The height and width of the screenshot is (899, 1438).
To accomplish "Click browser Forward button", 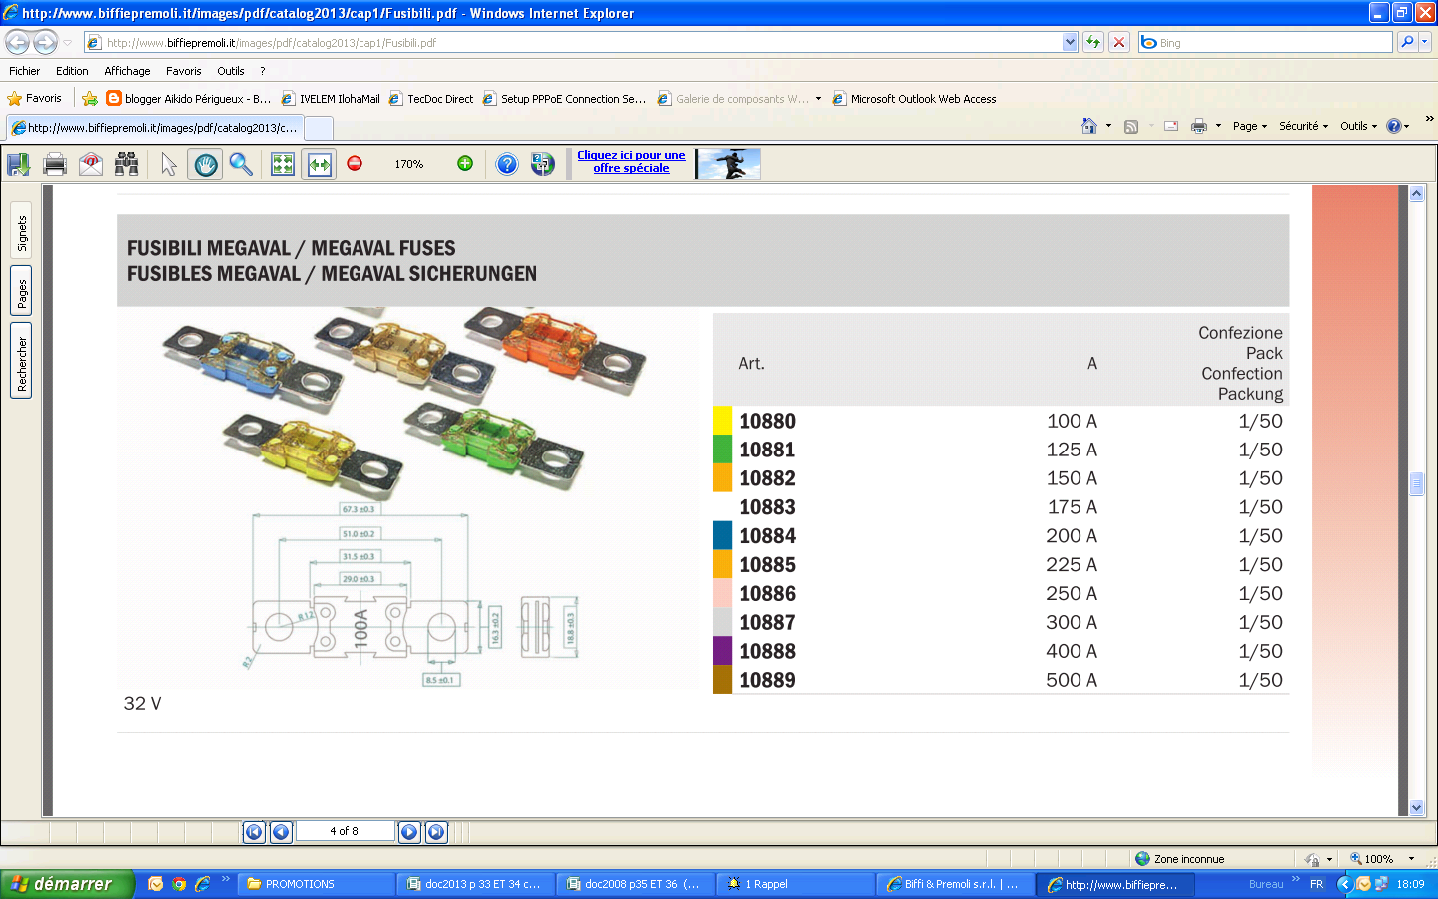I will coord(45,42).
